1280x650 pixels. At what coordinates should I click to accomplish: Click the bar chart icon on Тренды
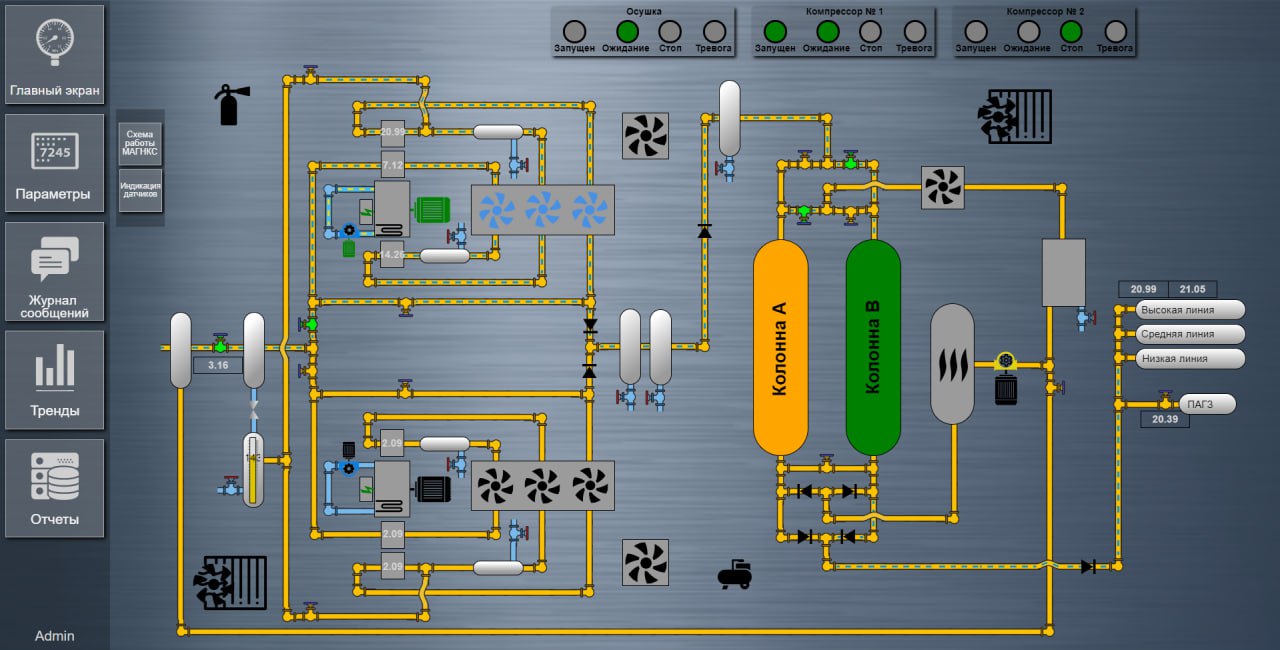tap(54, 366)
